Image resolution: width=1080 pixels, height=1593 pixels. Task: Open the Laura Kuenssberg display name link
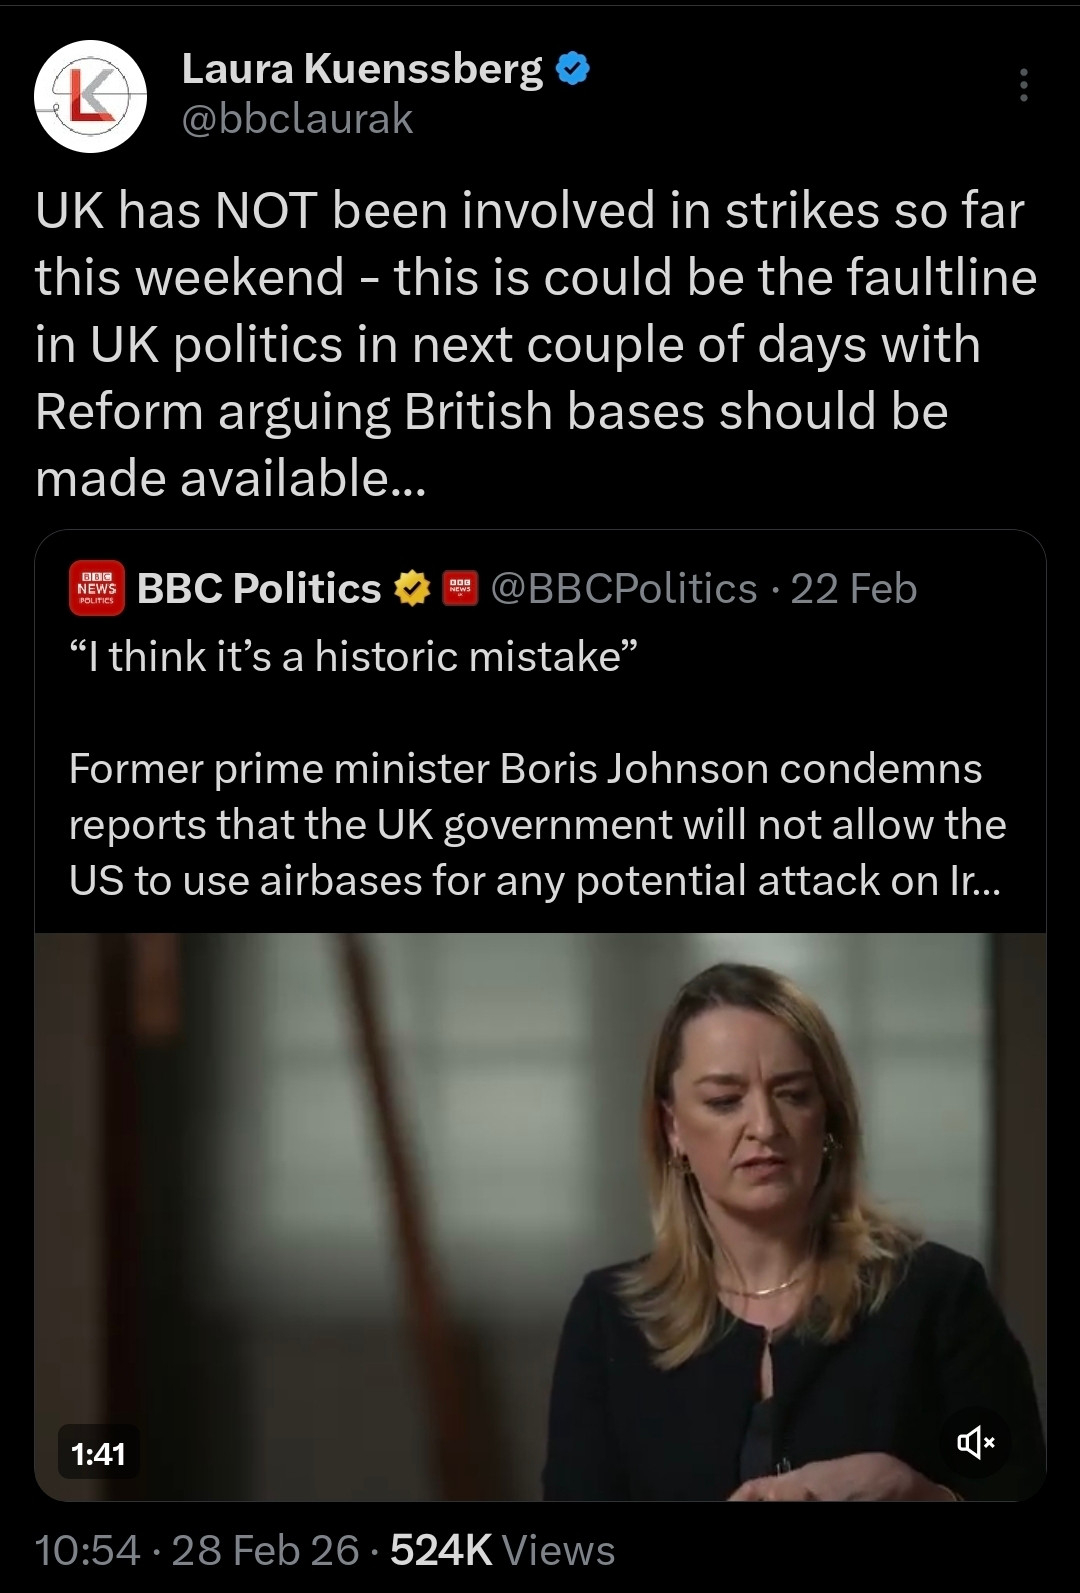(362, 69)
